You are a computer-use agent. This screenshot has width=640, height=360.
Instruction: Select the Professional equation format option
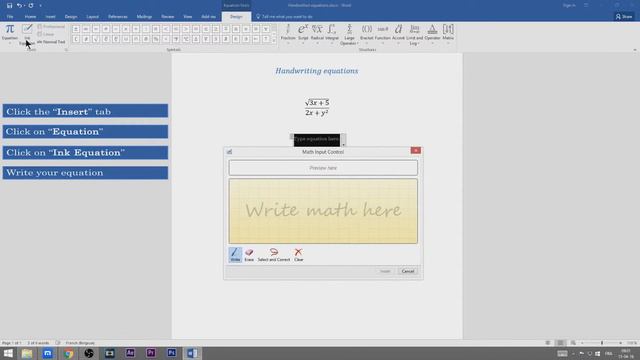51,27
